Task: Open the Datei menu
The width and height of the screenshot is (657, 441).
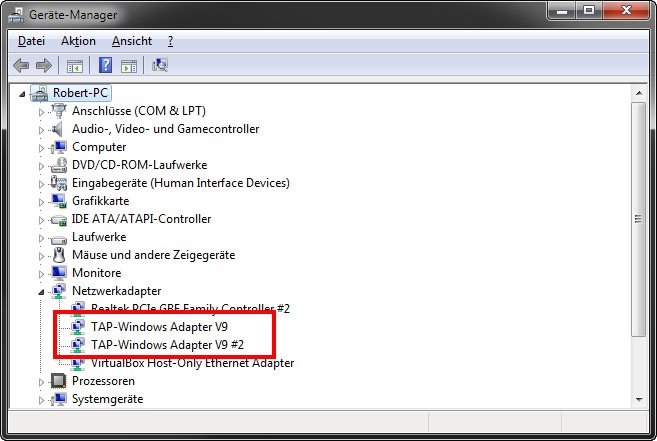Action: pos(31,41)
